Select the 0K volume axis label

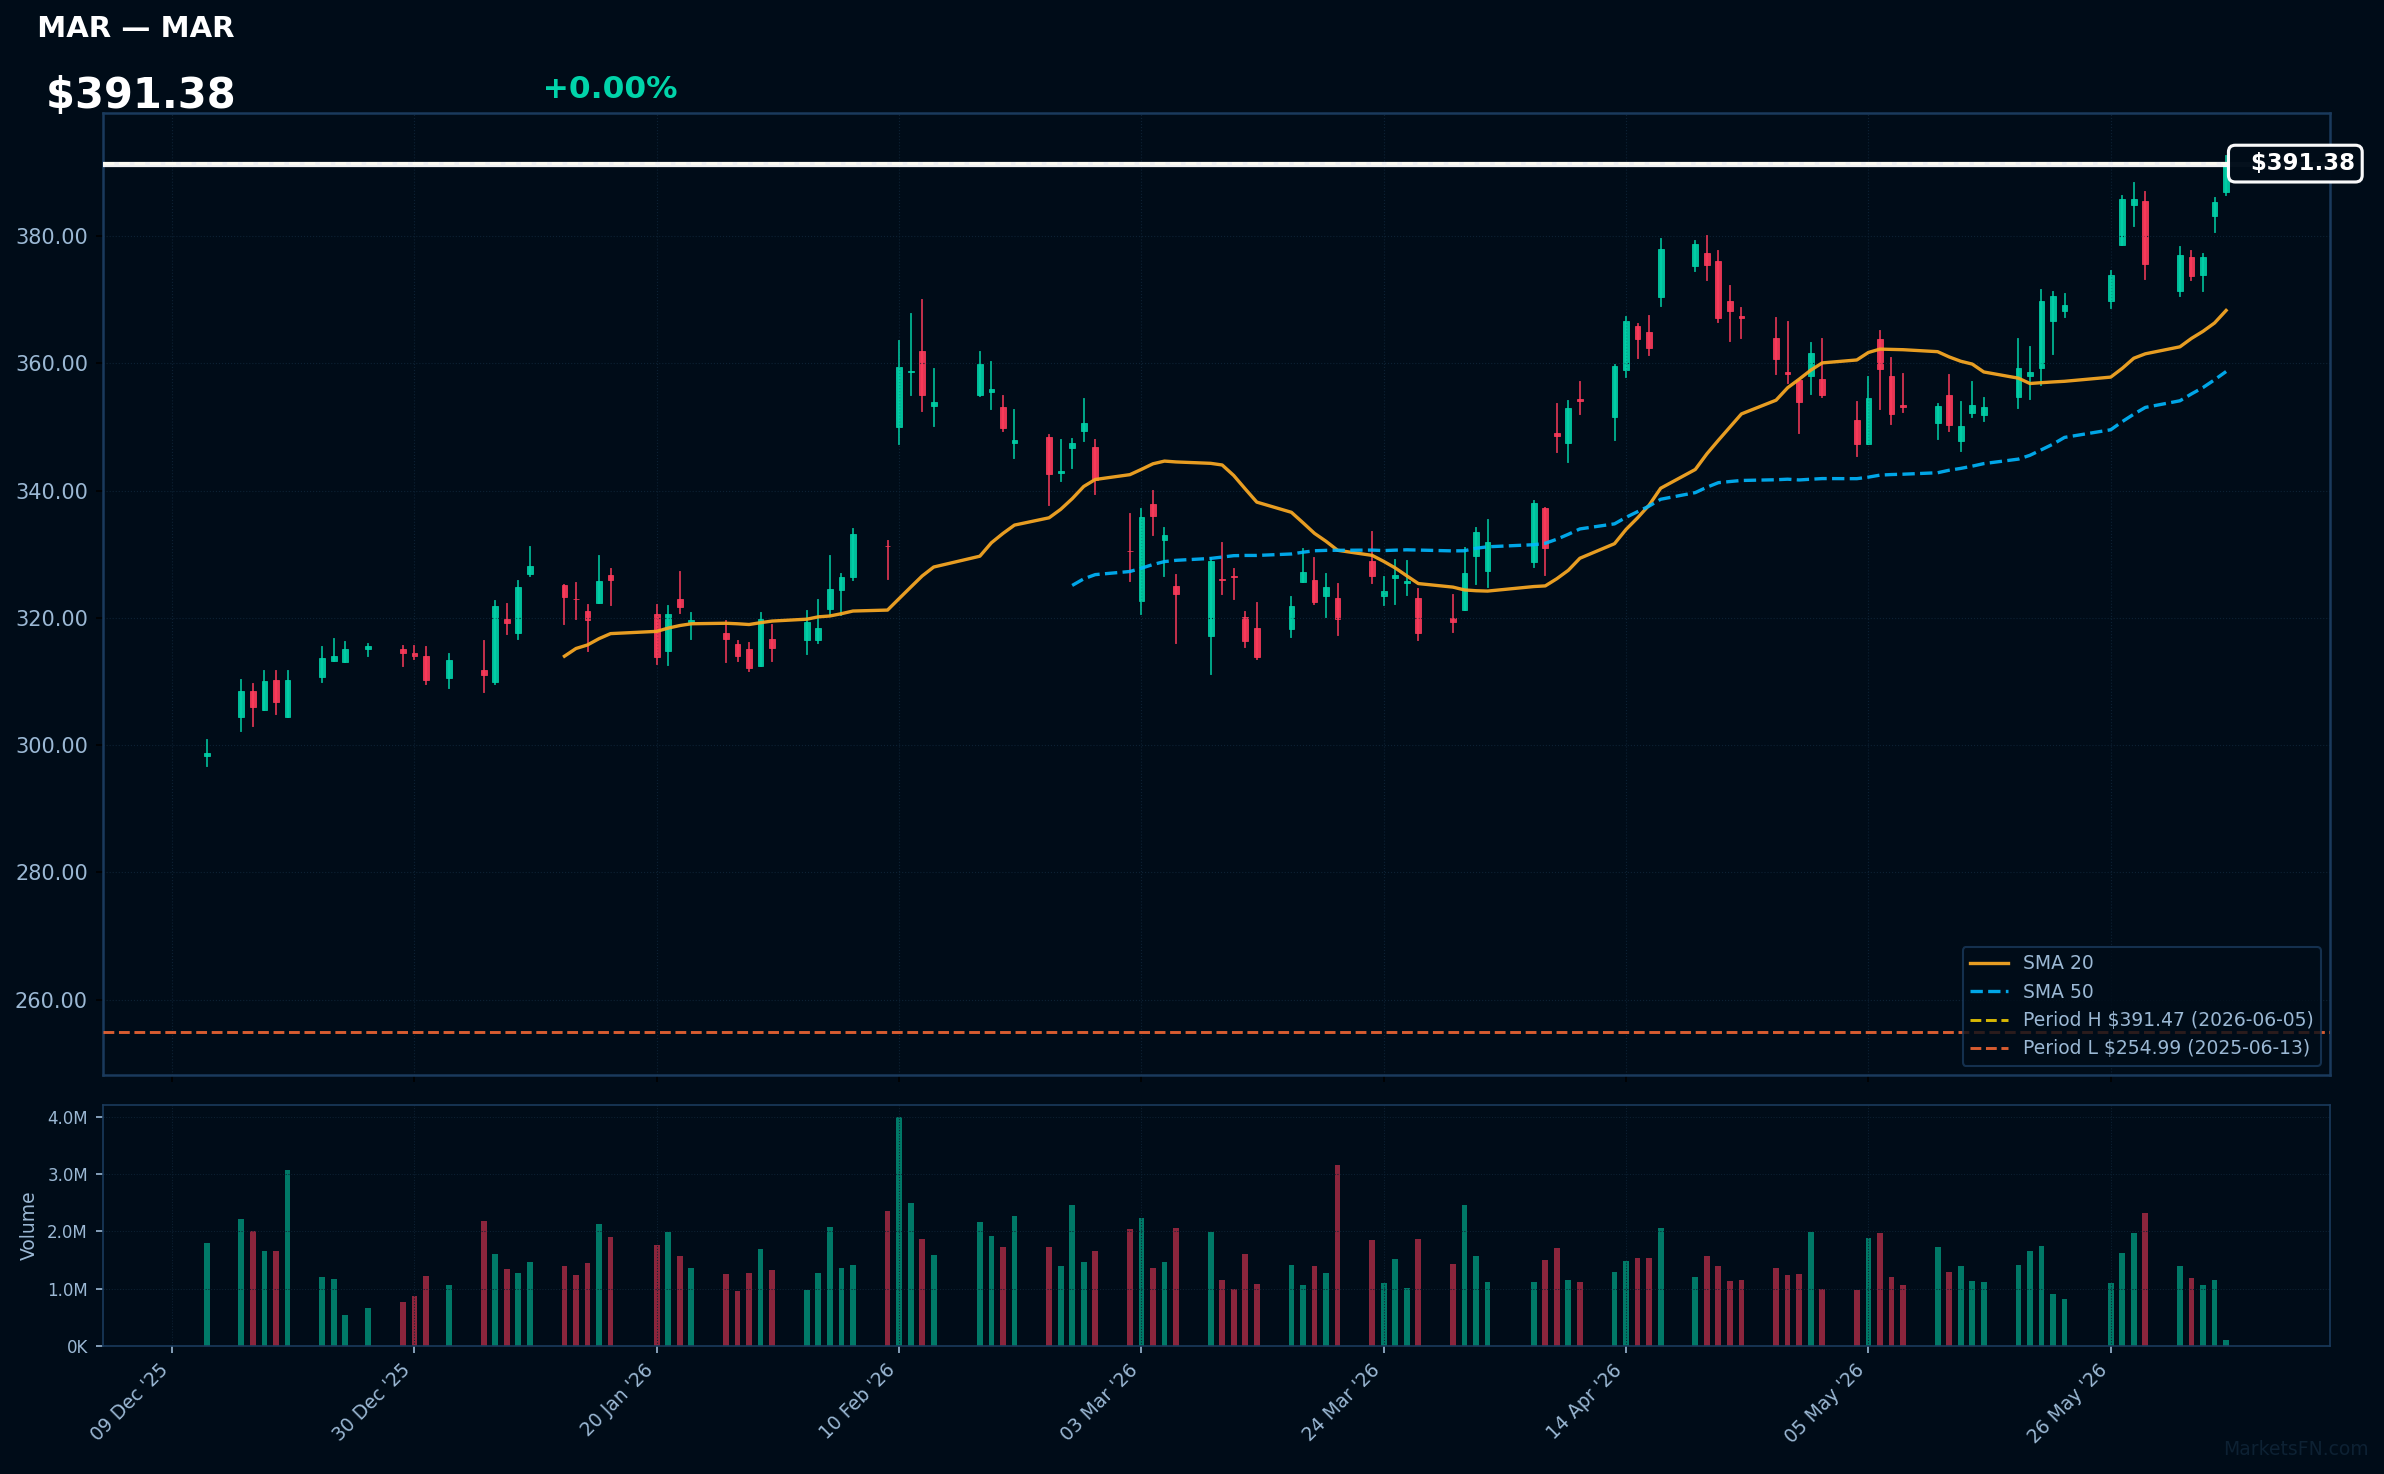(x=77, y=1347)
